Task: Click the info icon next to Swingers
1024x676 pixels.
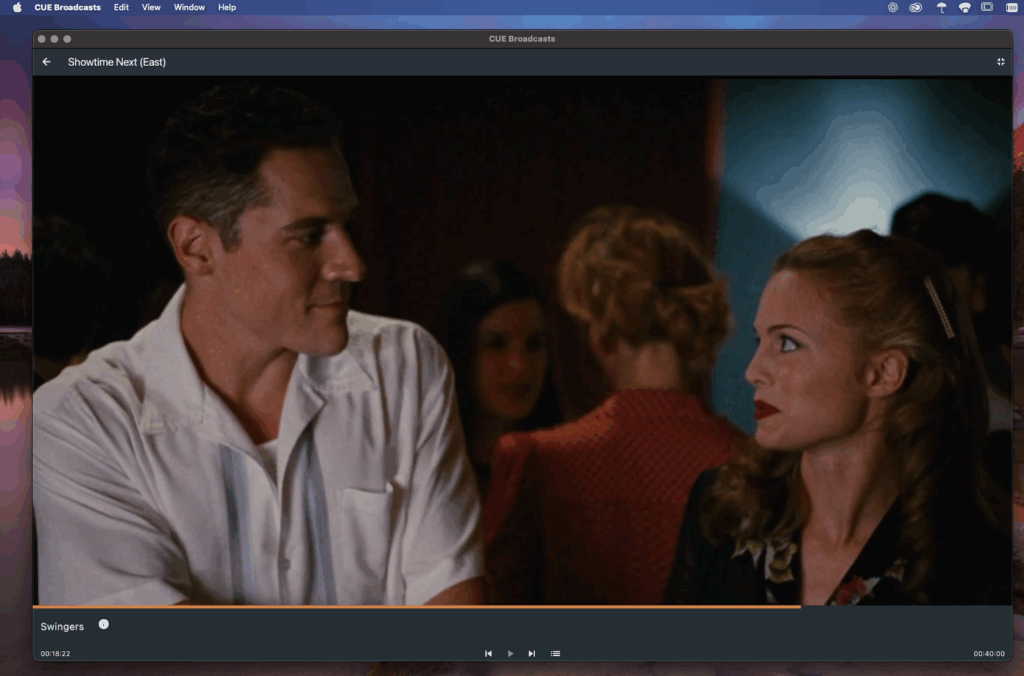Action: [103, 624]
